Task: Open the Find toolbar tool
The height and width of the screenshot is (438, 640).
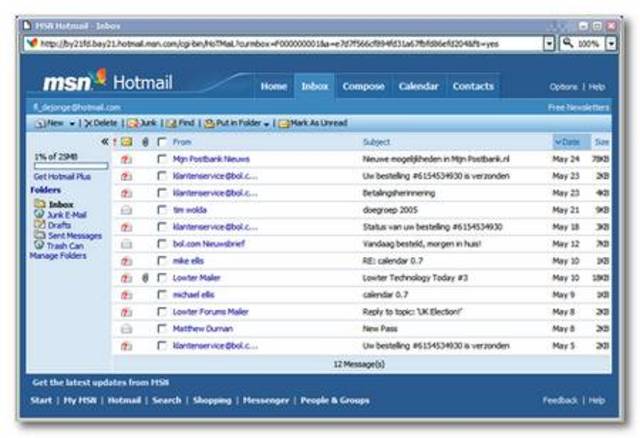Action: (x=180, y=123)
